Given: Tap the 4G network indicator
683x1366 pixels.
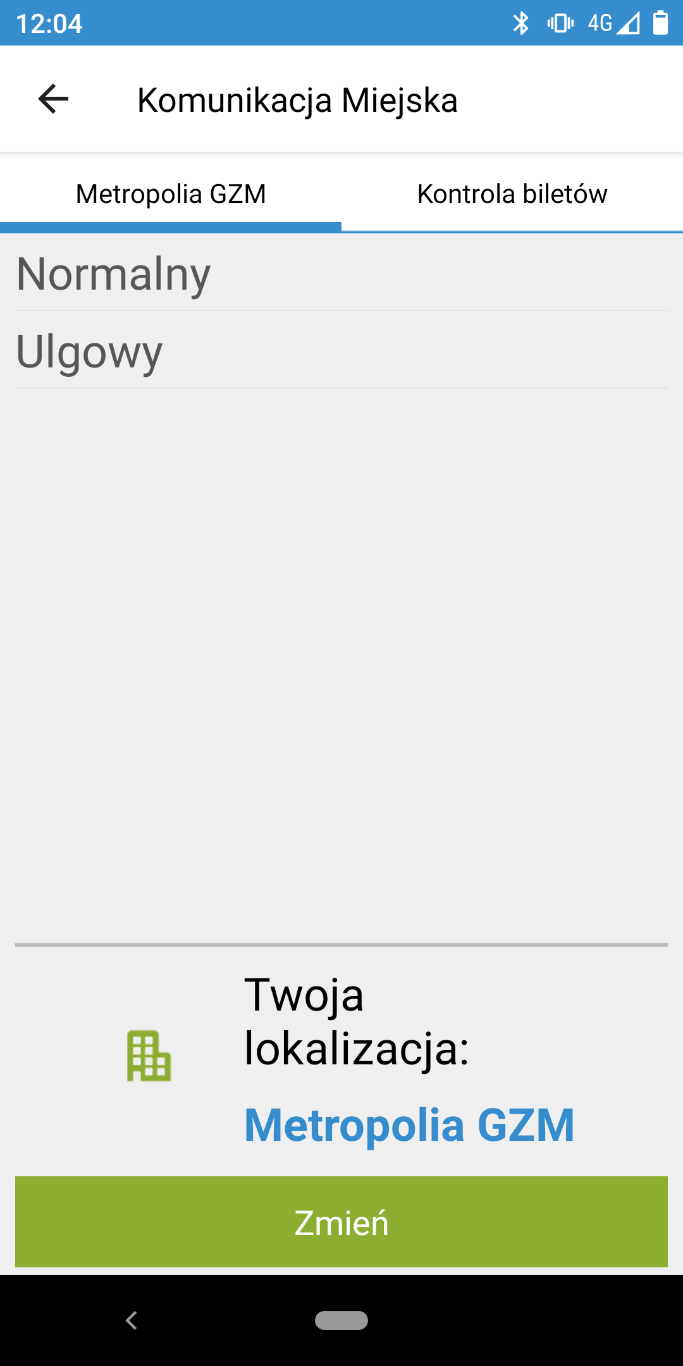Looking at the screenshot, I should (x=600, y=23).
